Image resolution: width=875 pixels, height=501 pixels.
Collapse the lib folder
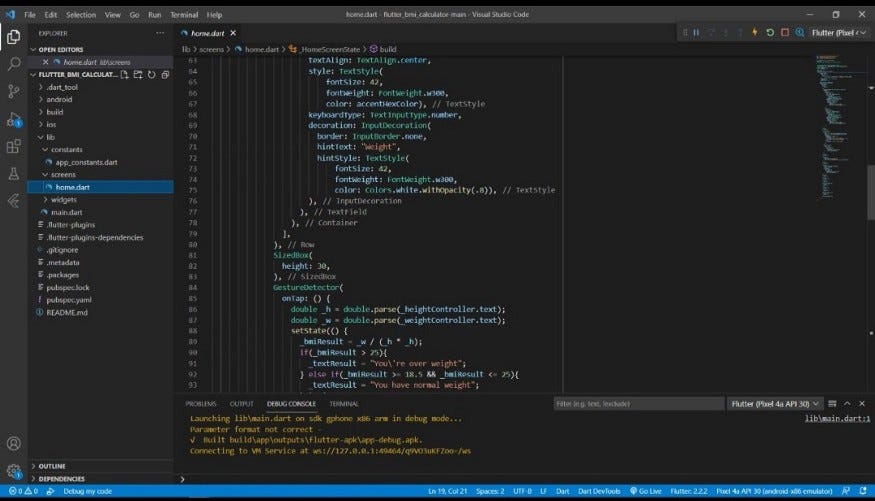click(x=50, y=137)
